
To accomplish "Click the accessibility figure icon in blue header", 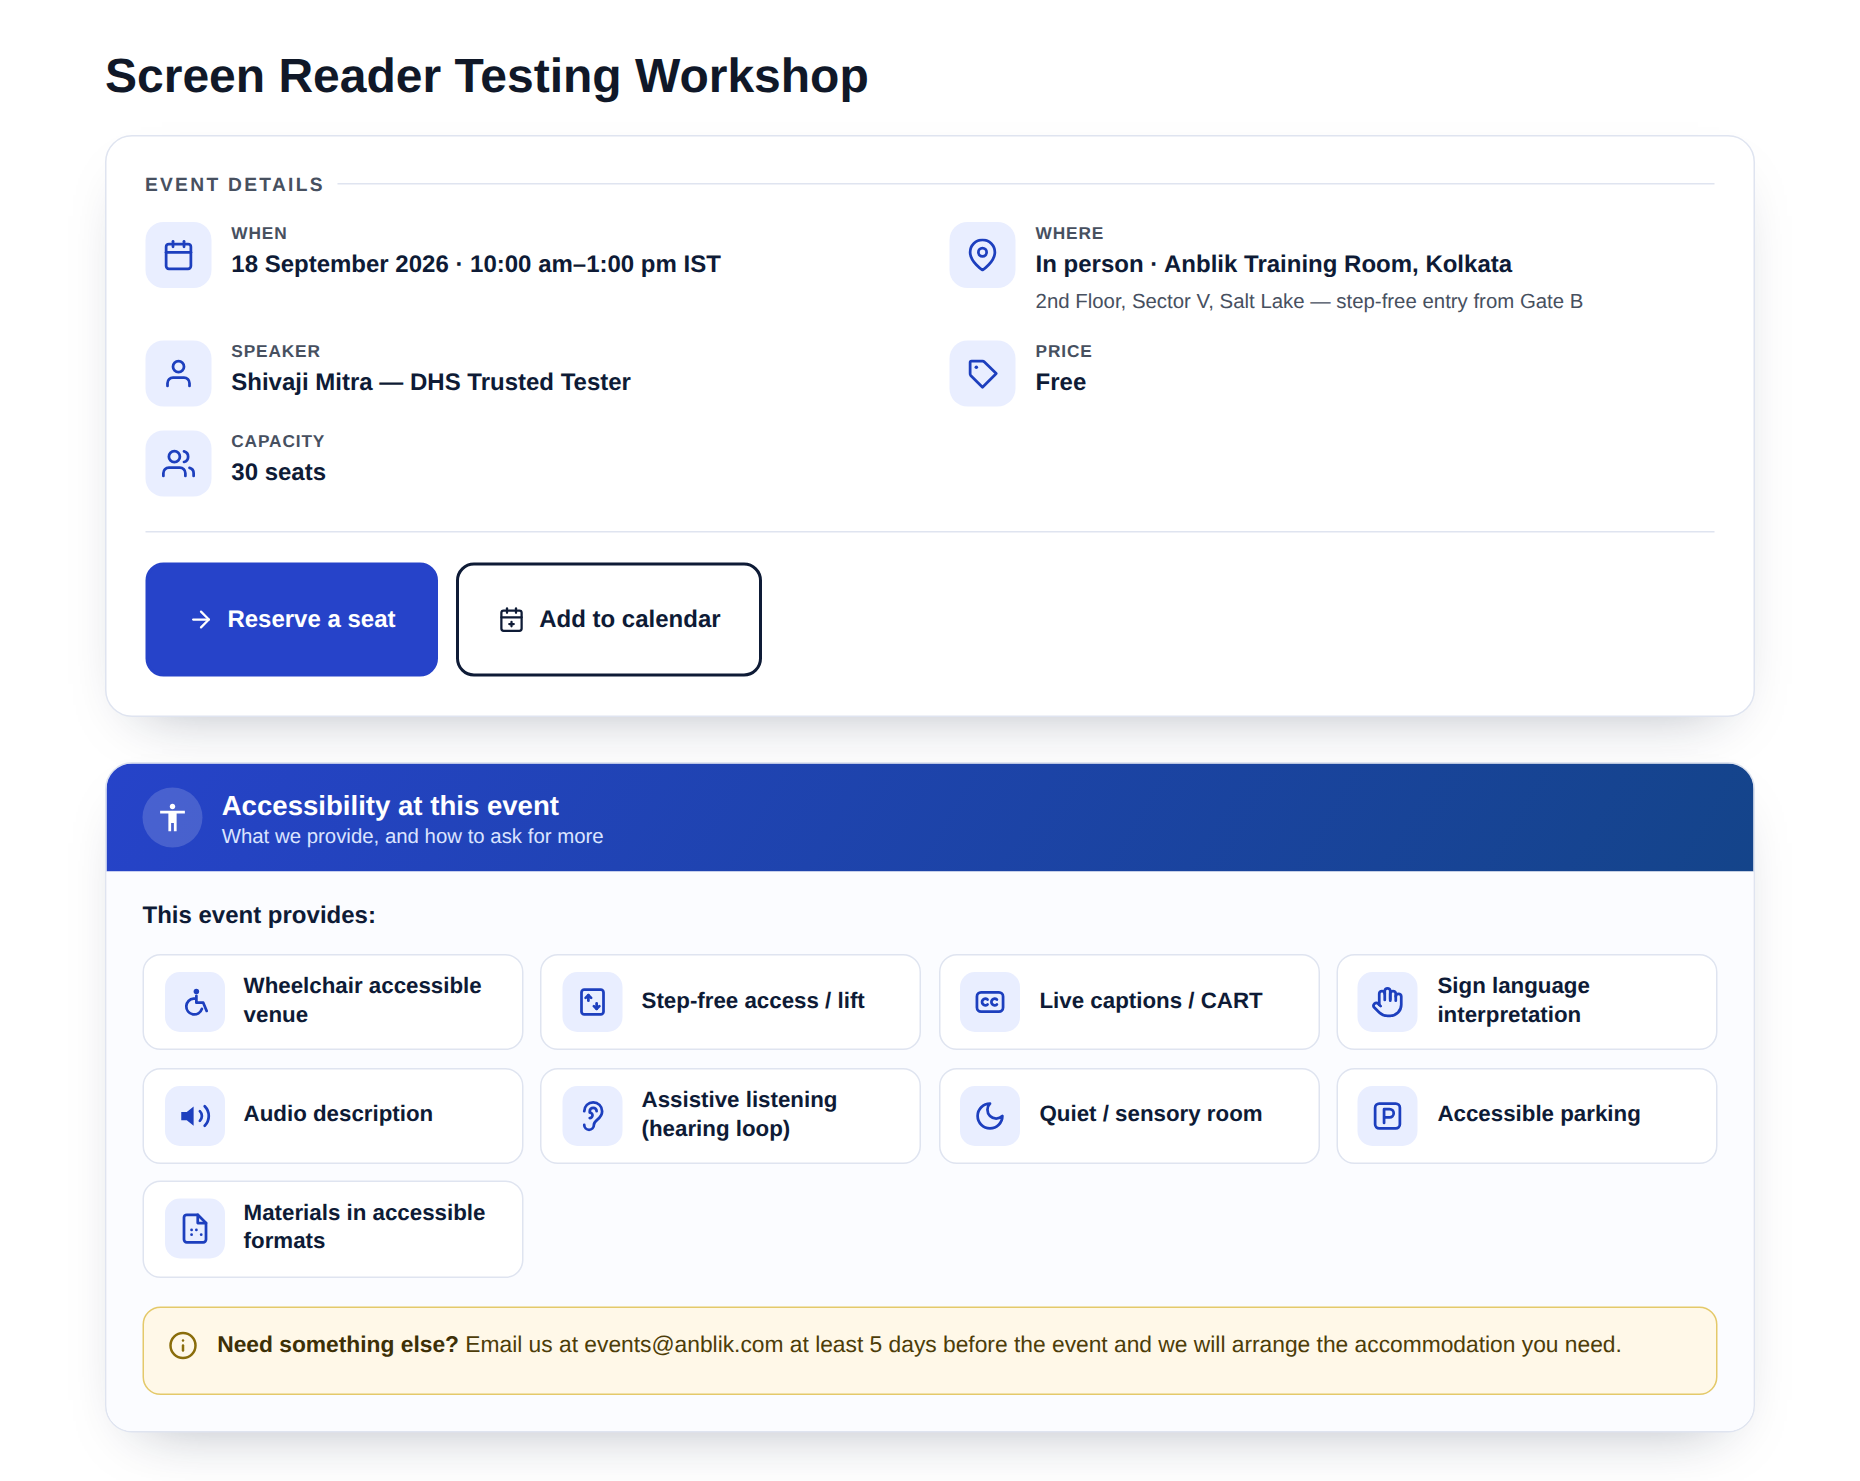I will (x=172, y=817).
